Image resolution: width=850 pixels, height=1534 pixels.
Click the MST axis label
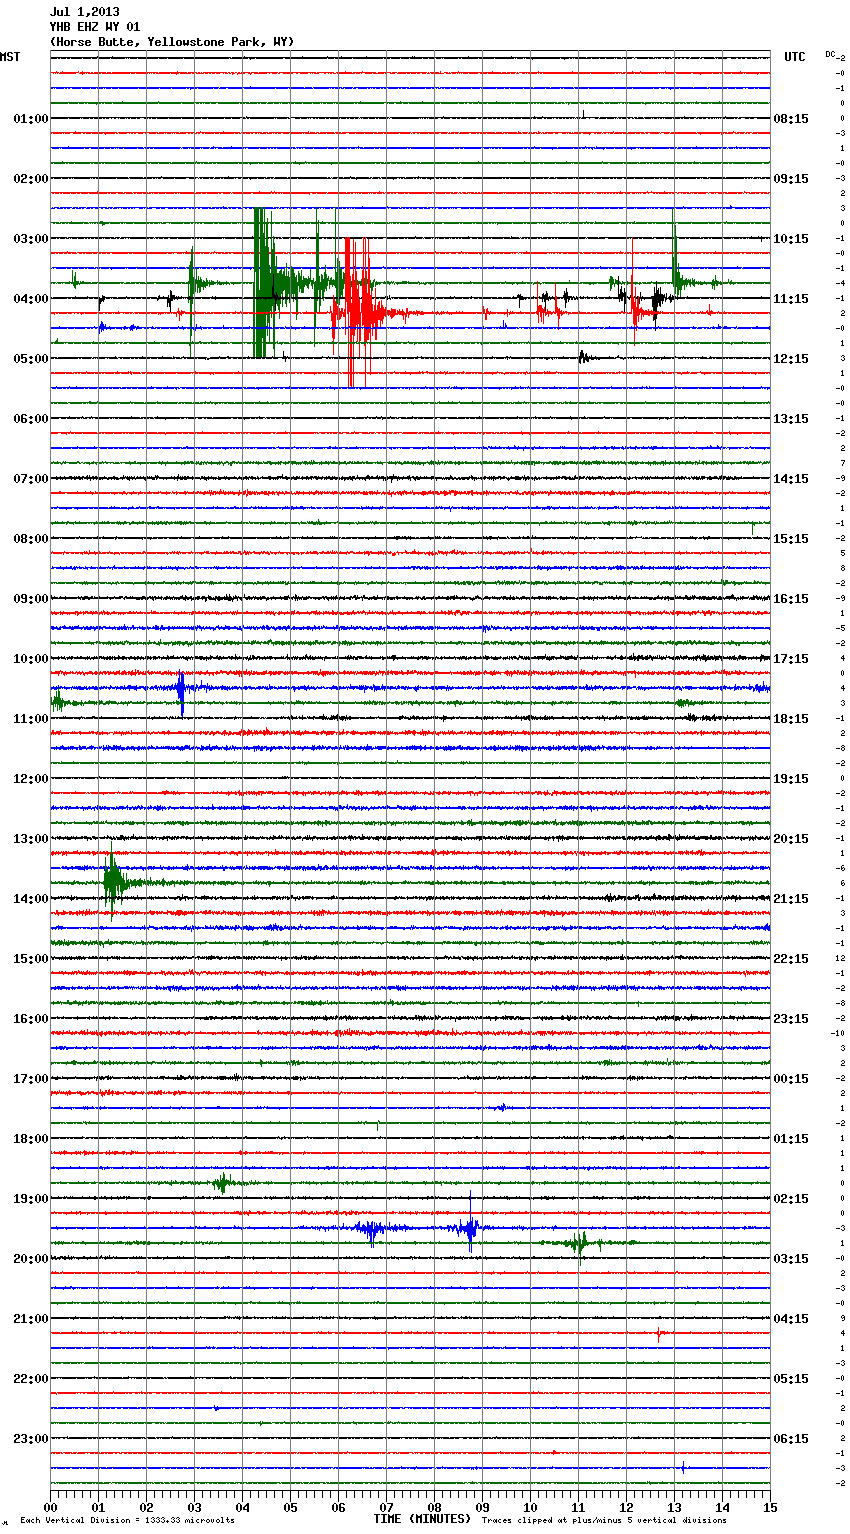click(10, 57)
